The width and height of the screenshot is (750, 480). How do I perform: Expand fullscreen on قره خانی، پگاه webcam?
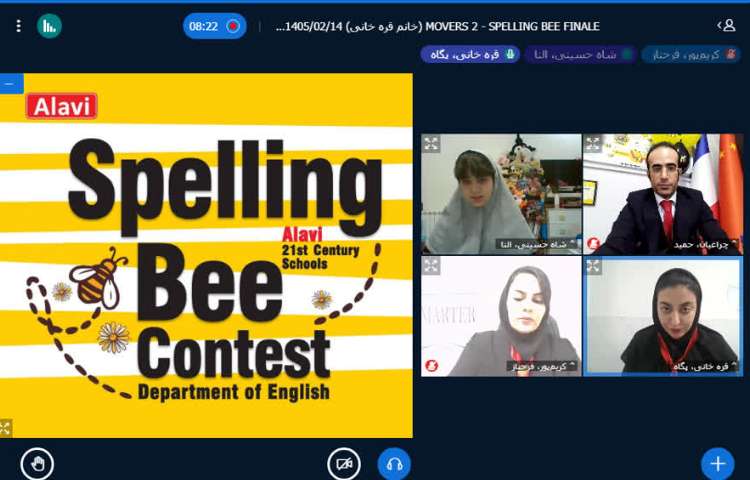pyautogui.click(x=593, y=265)
